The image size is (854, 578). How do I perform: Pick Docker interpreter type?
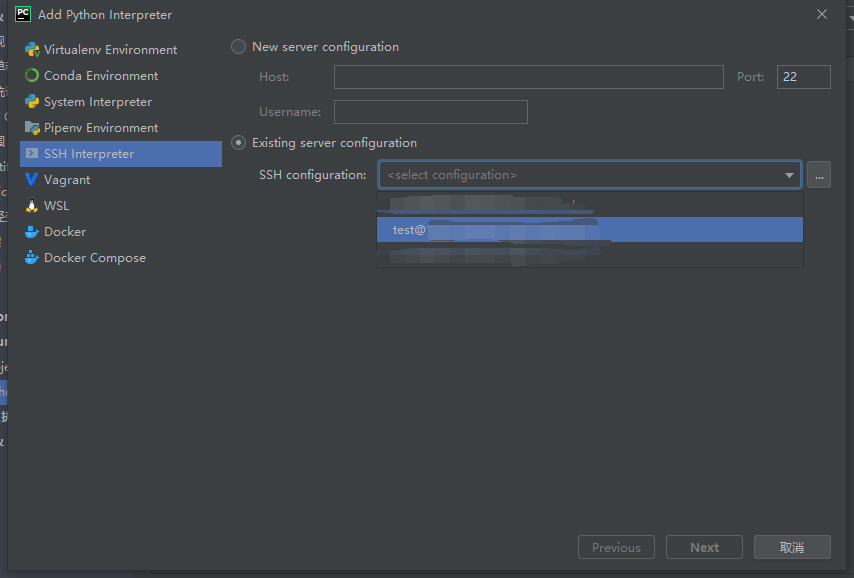pyautogui.click(x=121, y=232)
